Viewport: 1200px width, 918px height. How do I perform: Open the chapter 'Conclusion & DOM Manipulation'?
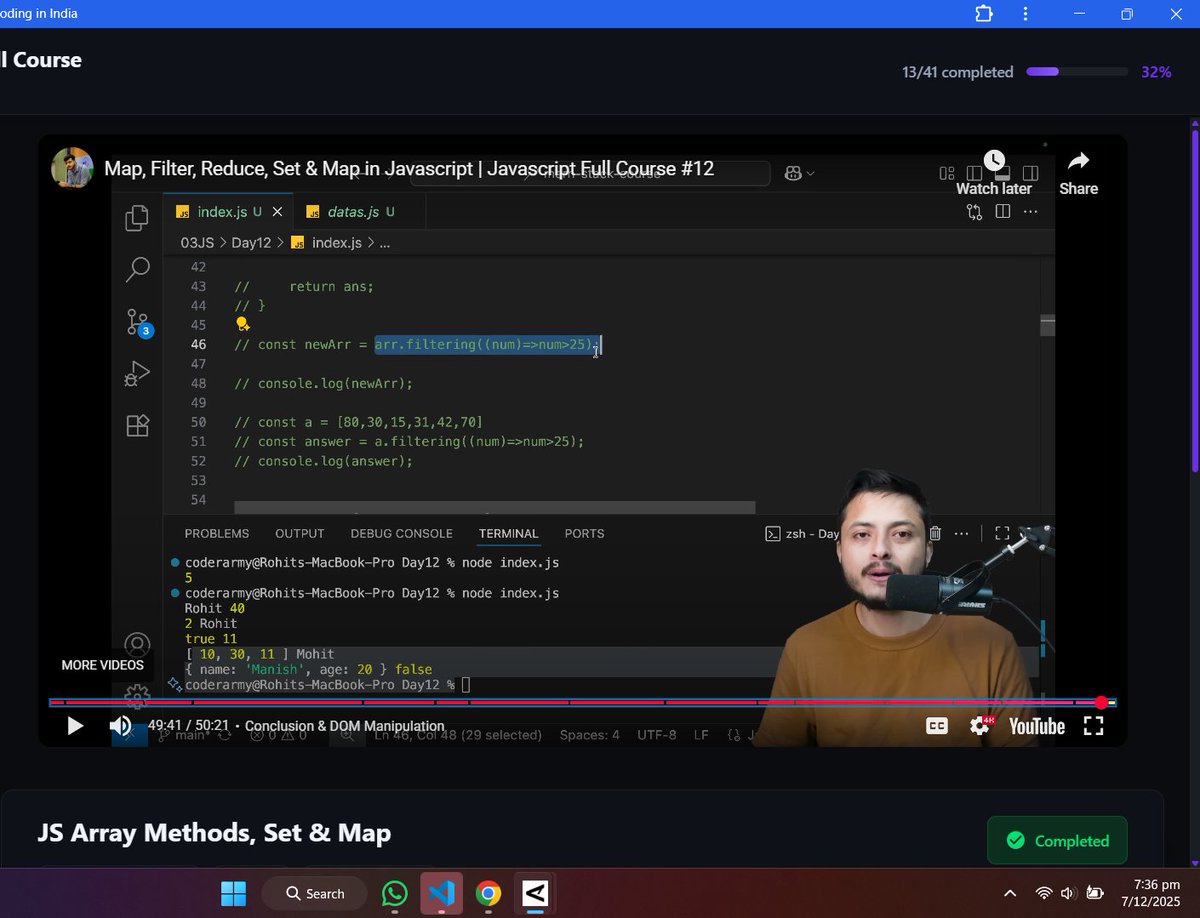pos(344,726)
